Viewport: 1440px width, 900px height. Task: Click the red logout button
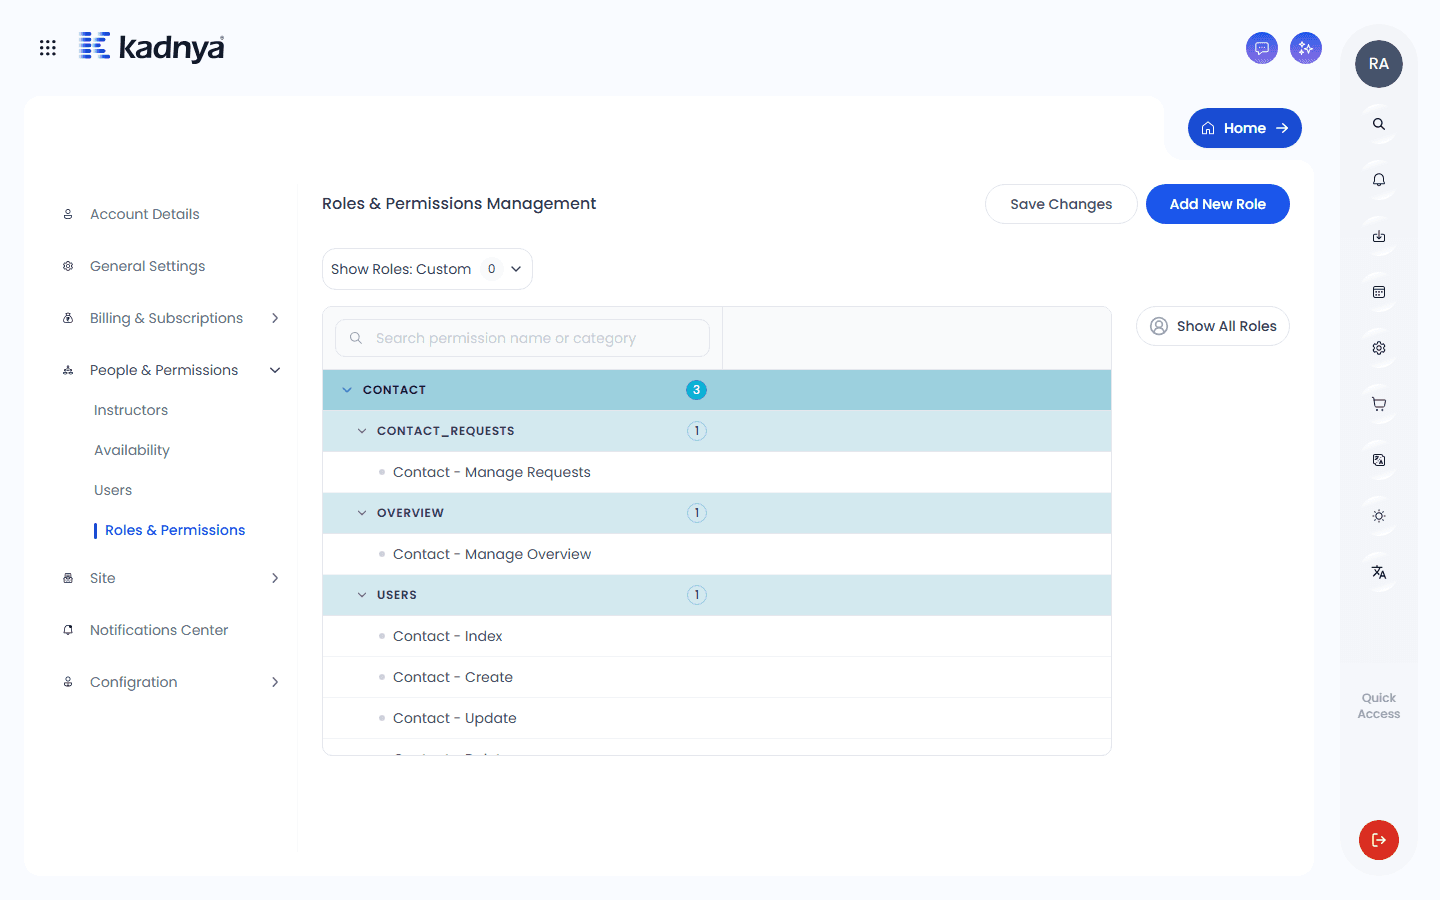pyautogui.click(x=1379, y=840)
